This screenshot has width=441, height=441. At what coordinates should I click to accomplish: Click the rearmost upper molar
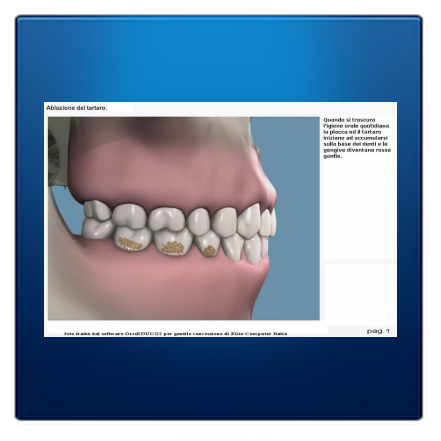point(96,210)
